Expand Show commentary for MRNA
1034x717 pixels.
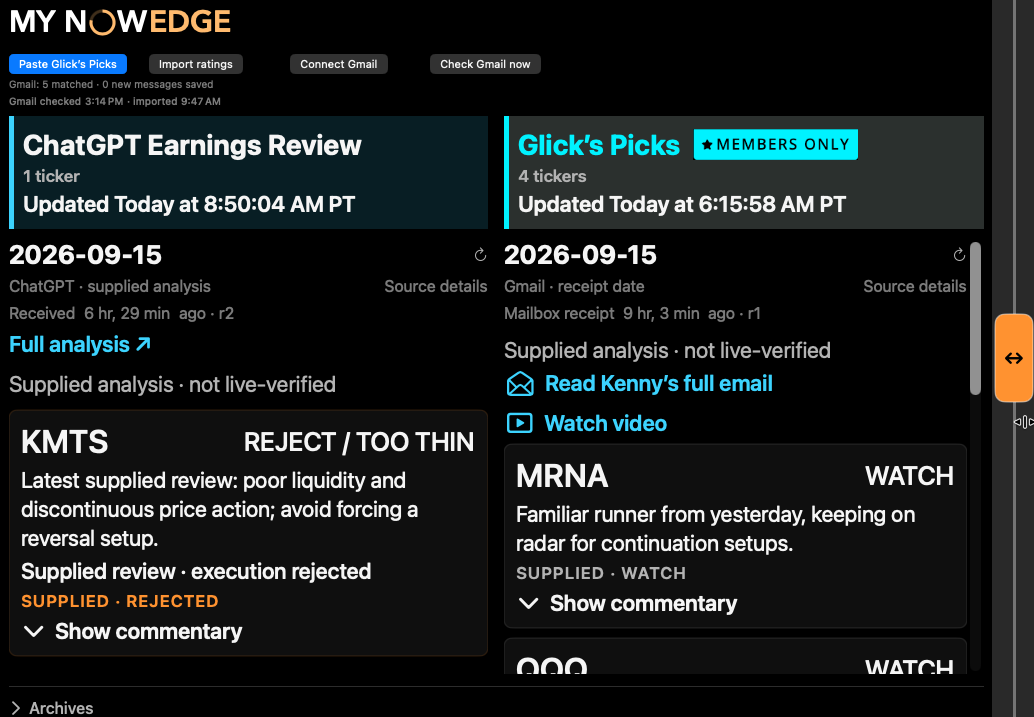[x=627, y=603]
